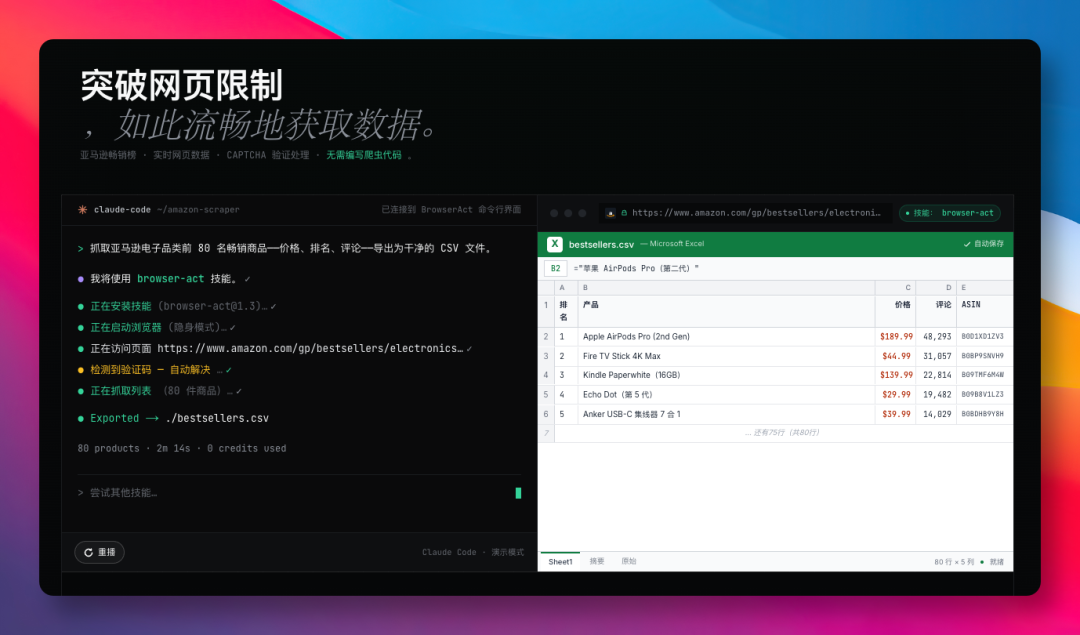Click 'Claude Code · 演示模式' footer text
Screen dimensions: 1080x635
473,552
